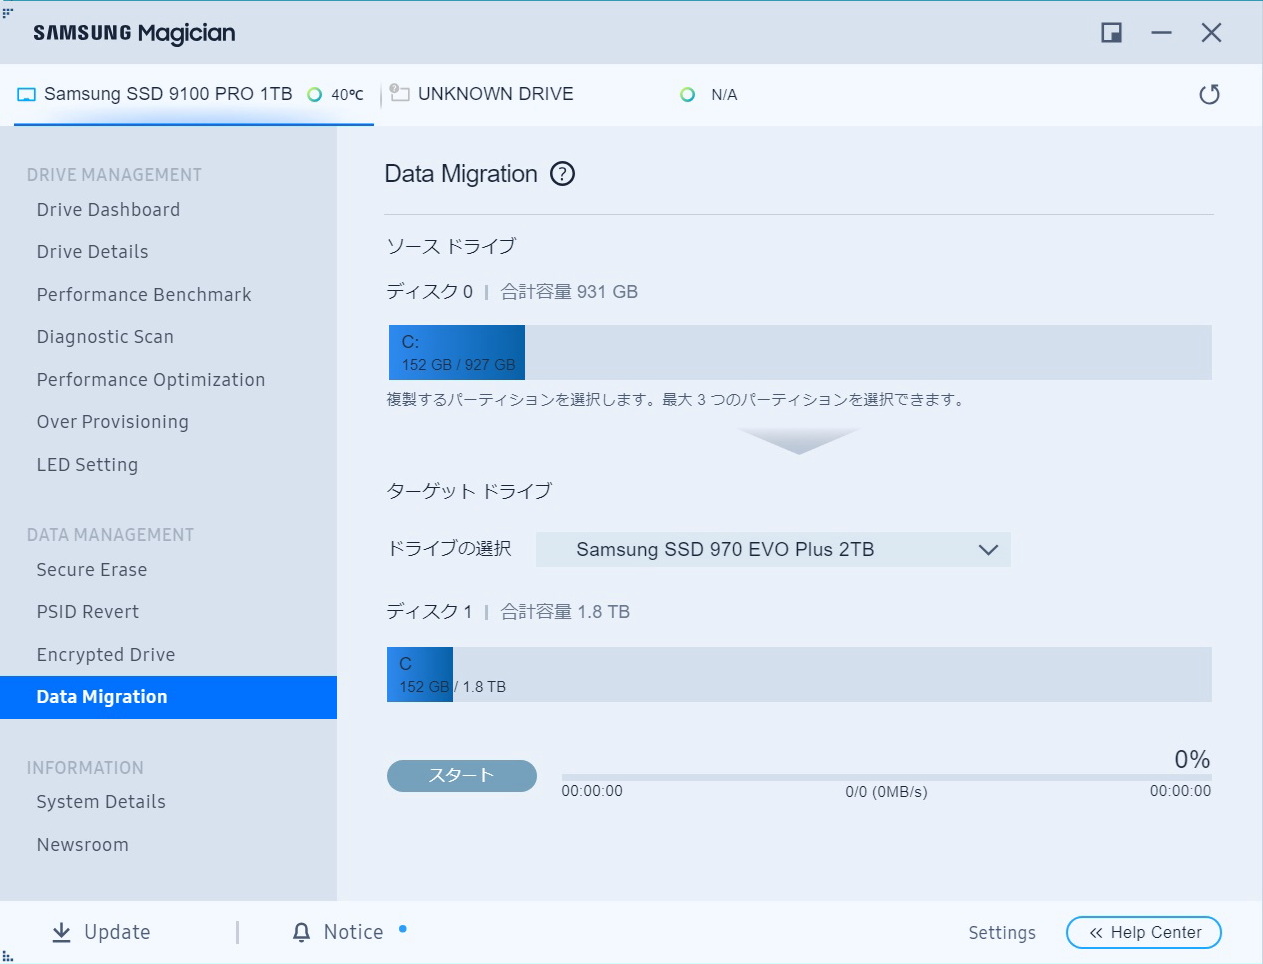Click the blue Notice notification dot

[403, 929]
